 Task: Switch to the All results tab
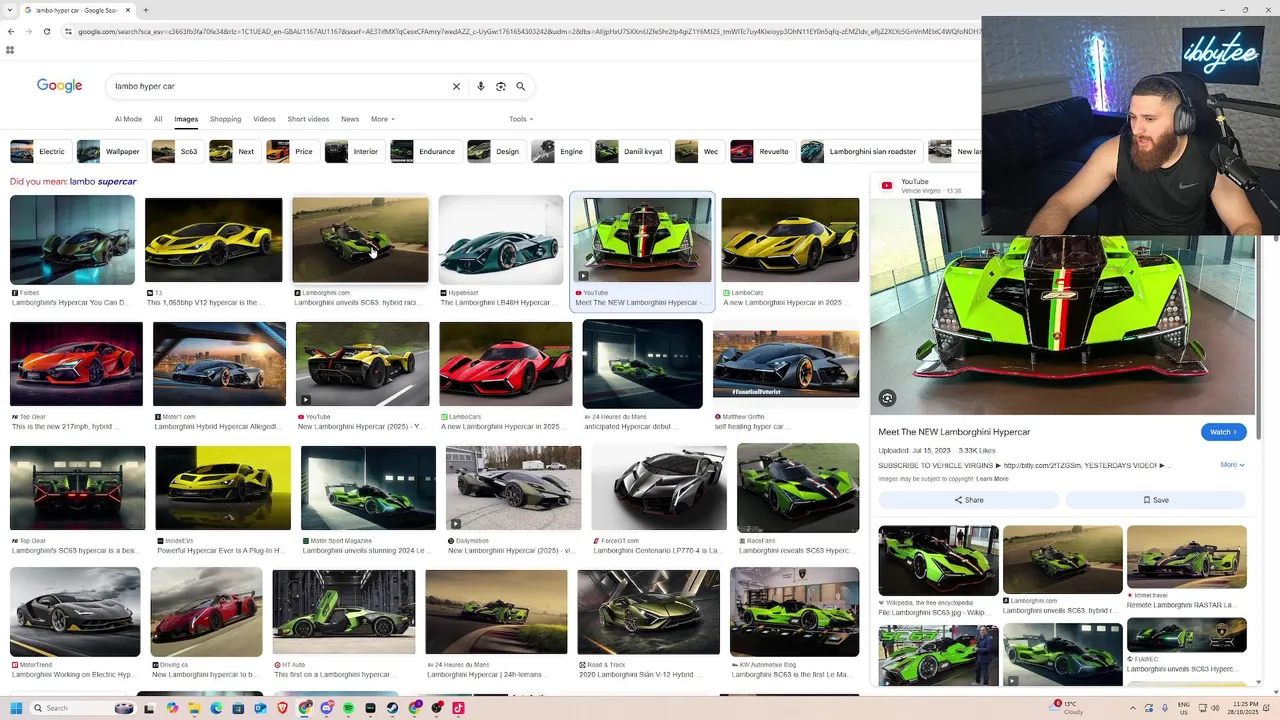tap(158, 119)
